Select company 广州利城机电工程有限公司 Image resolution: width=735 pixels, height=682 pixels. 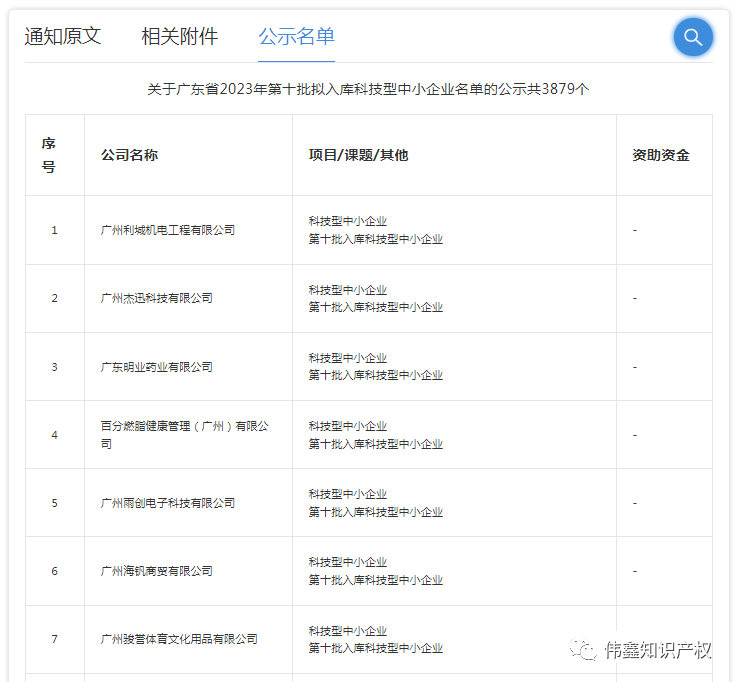[x=168, y=230]
